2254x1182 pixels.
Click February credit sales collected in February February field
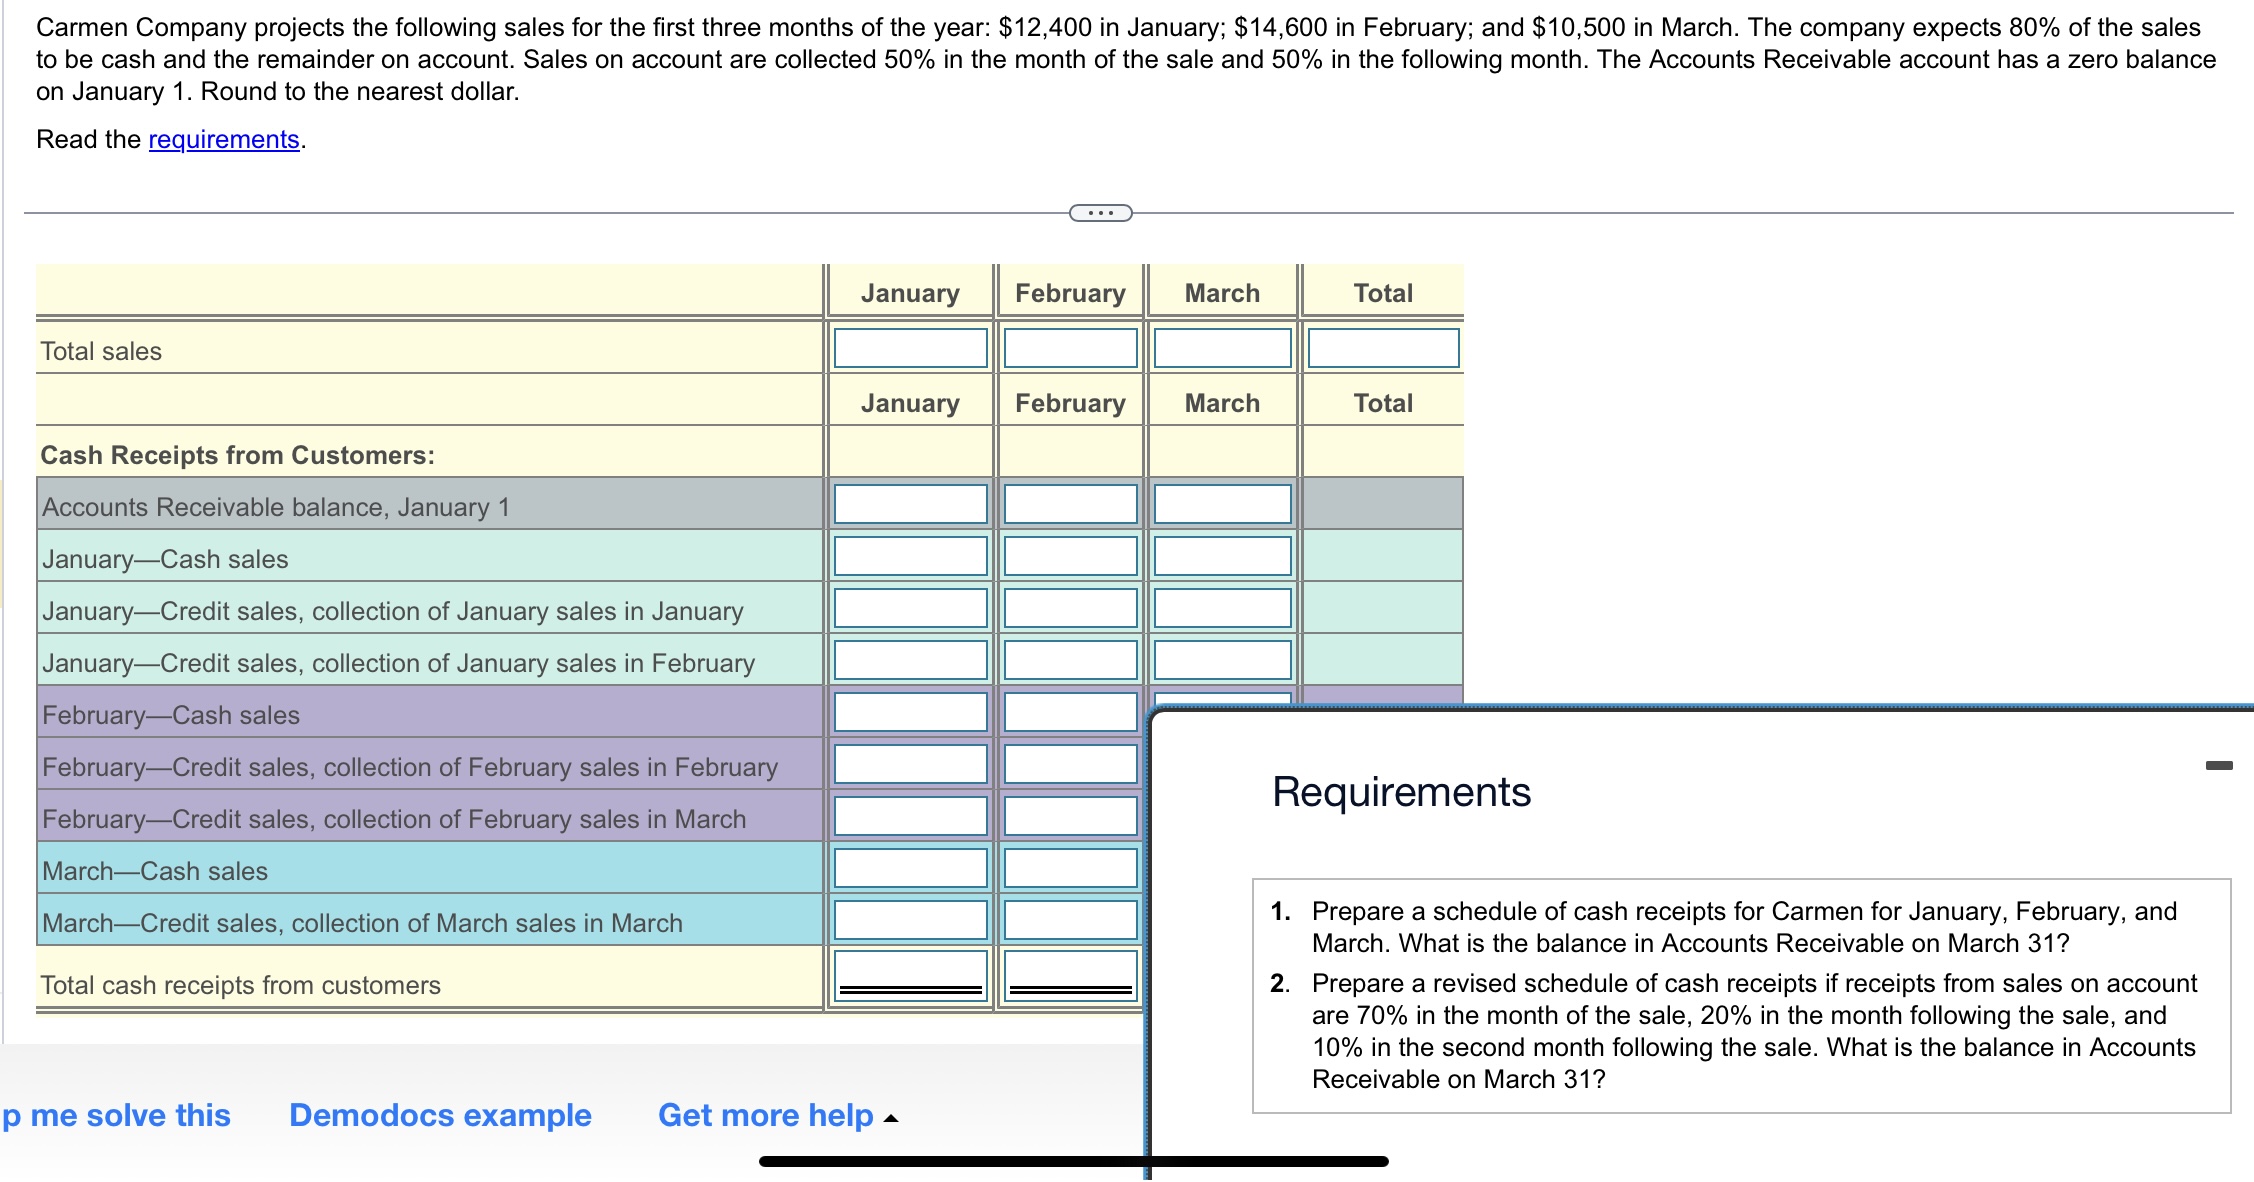coord(1070,764)
